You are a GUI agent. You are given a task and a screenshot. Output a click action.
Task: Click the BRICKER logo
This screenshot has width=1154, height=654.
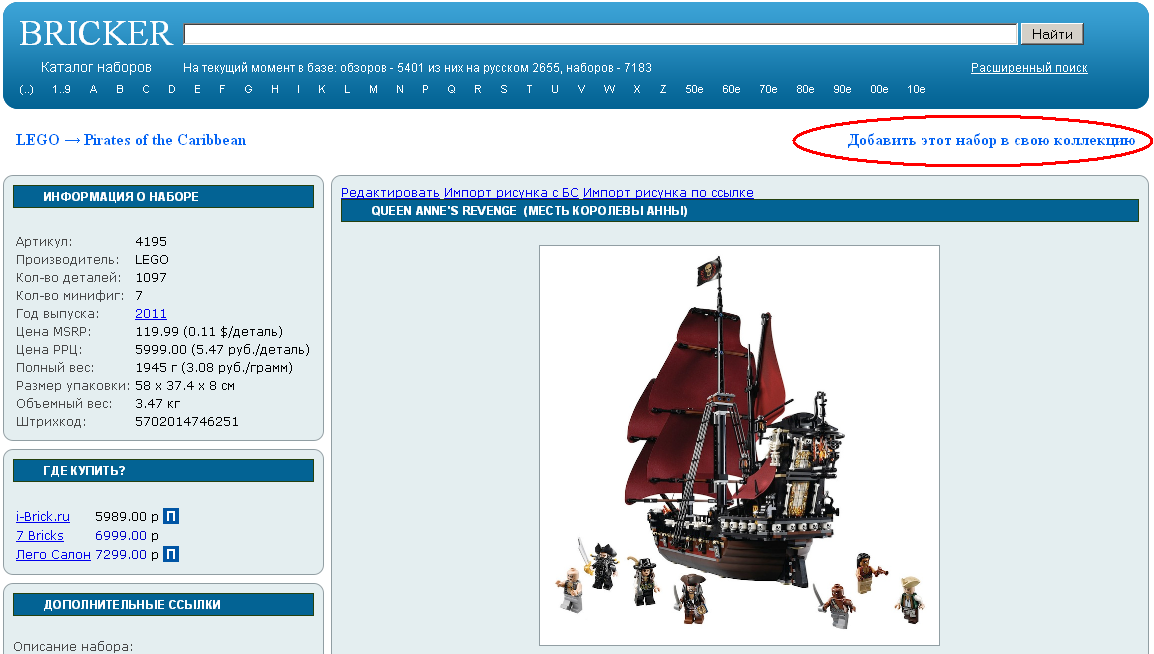point(96,34)
